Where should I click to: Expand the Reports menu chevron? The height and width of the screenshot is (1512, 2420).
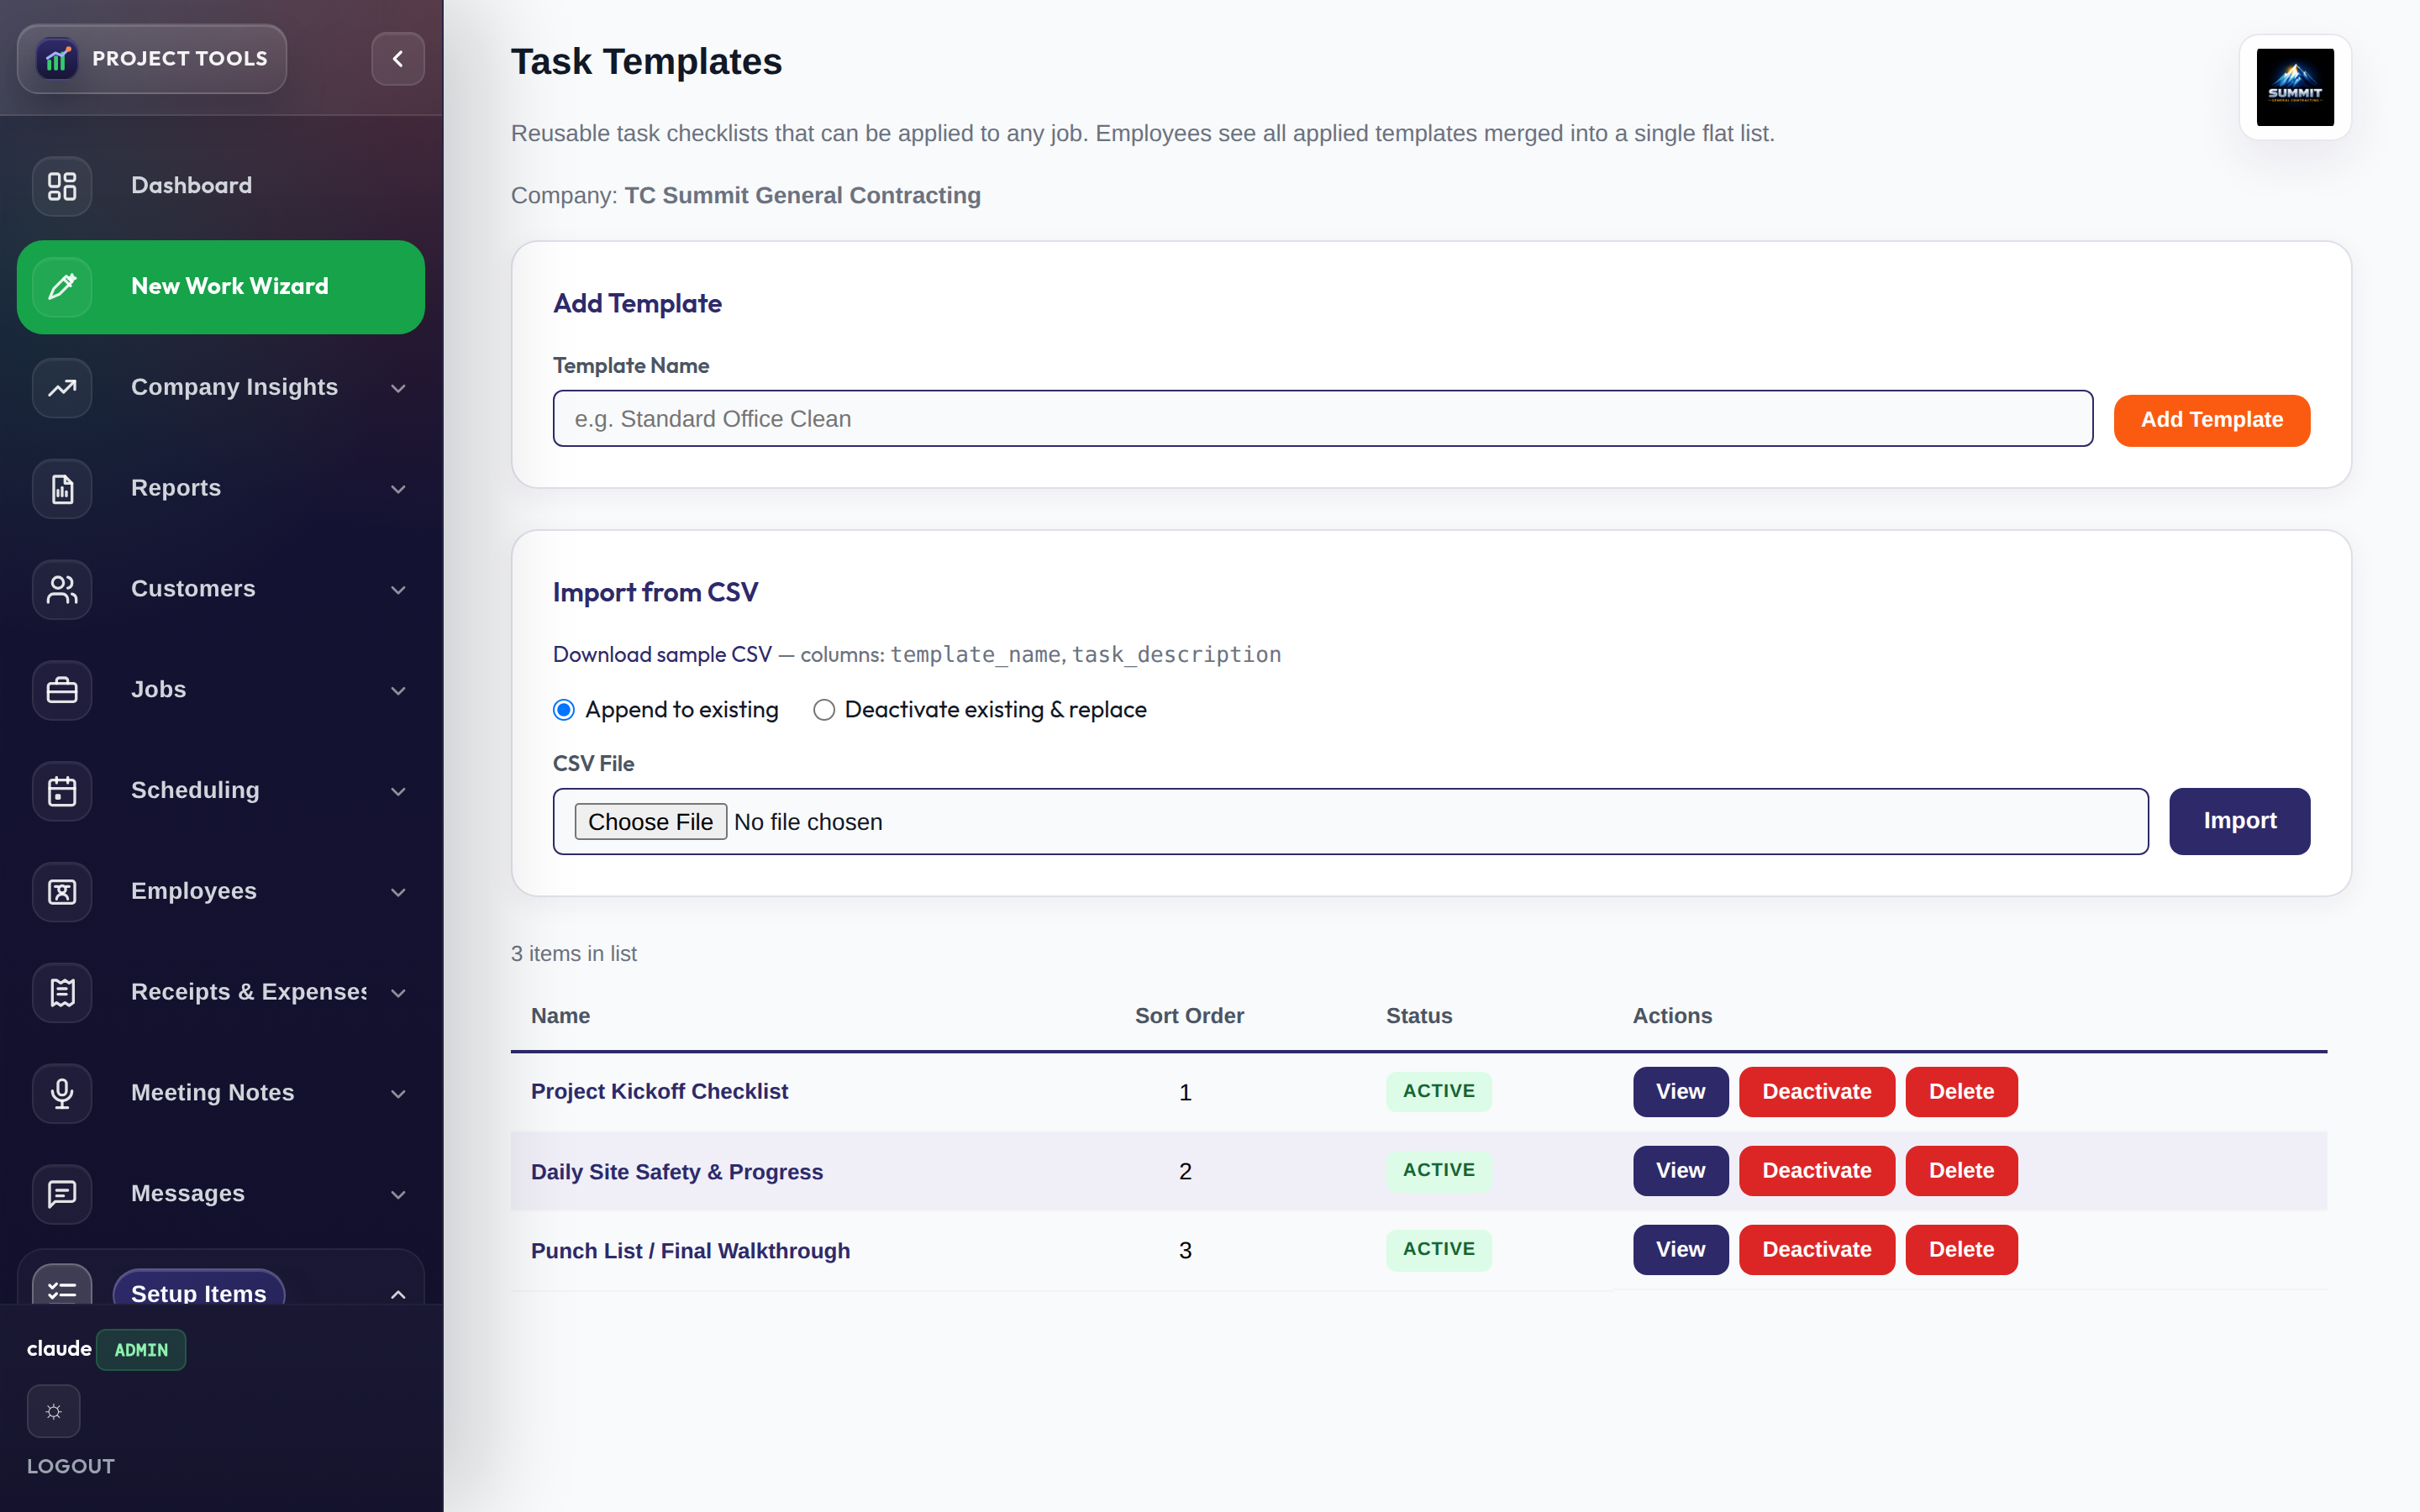(398, 489)
